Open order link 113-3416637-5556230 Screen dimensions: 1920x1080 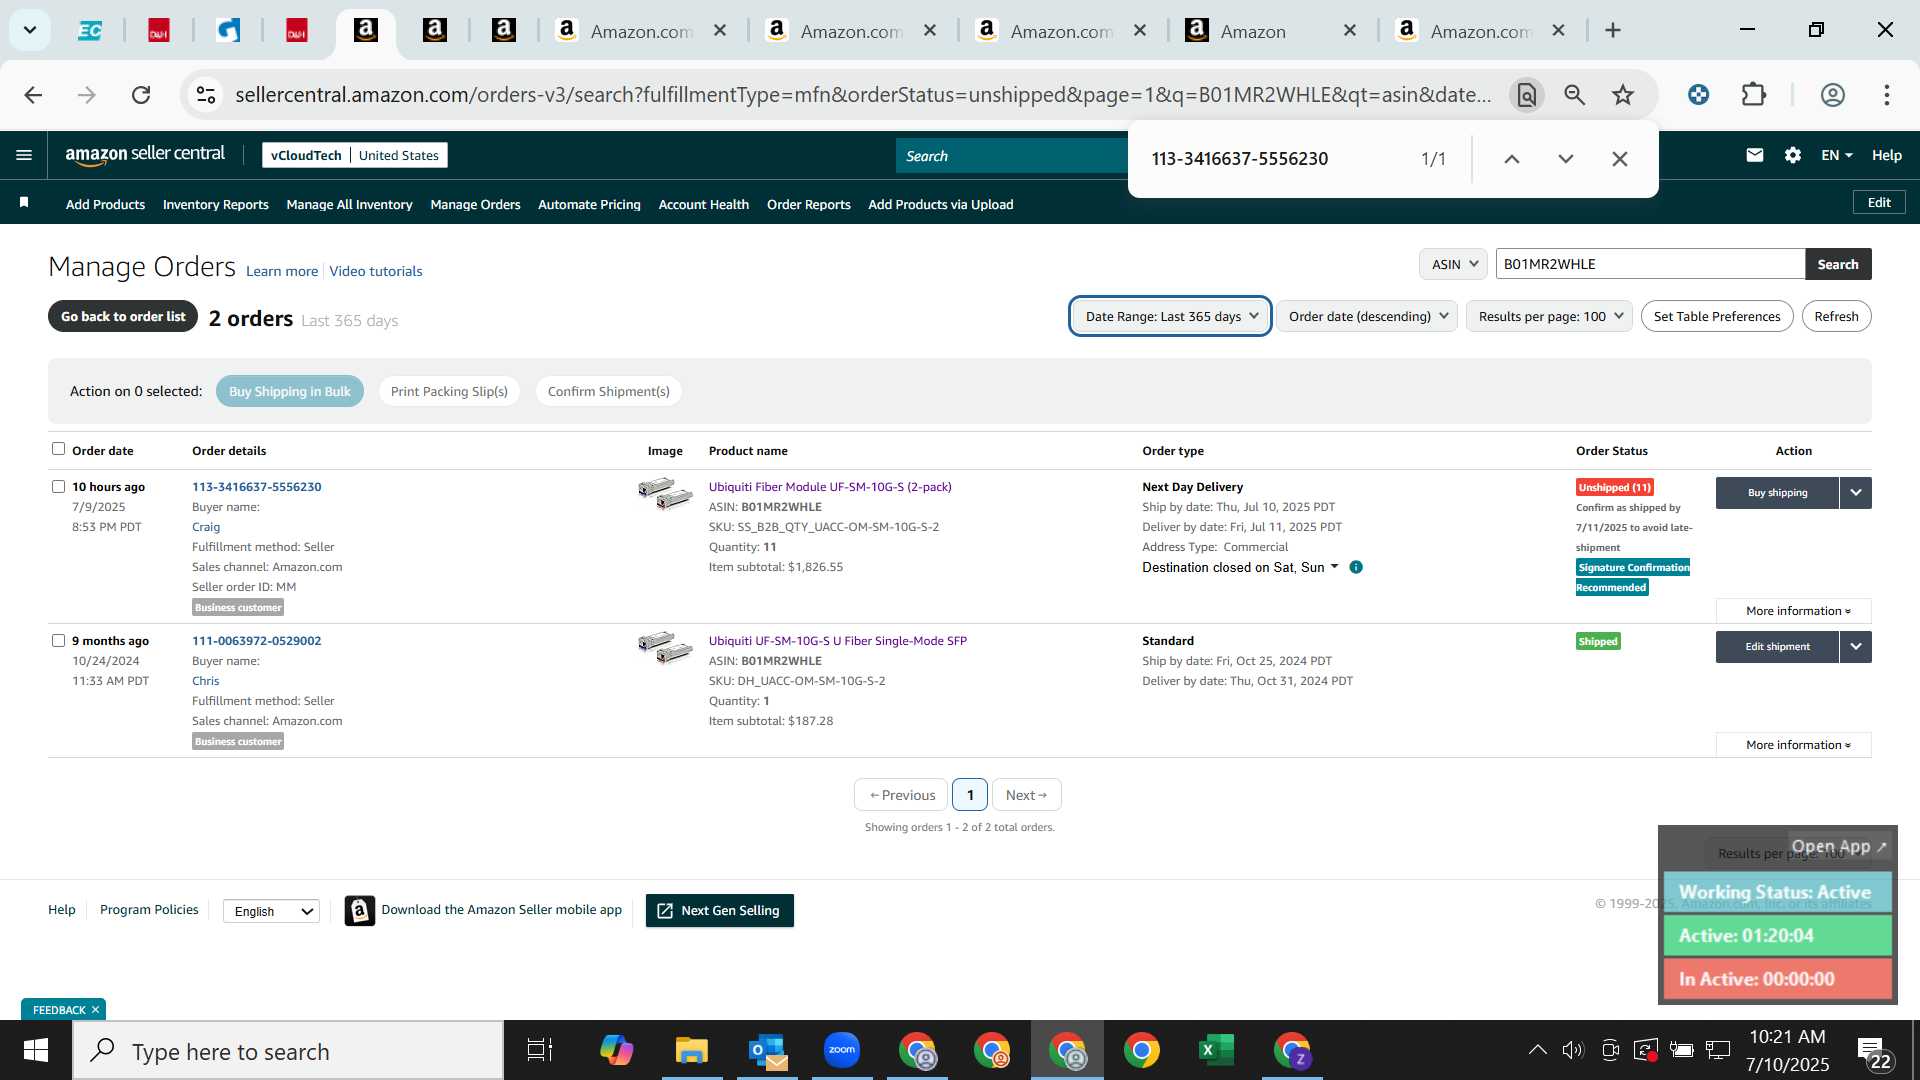[256, 487]
